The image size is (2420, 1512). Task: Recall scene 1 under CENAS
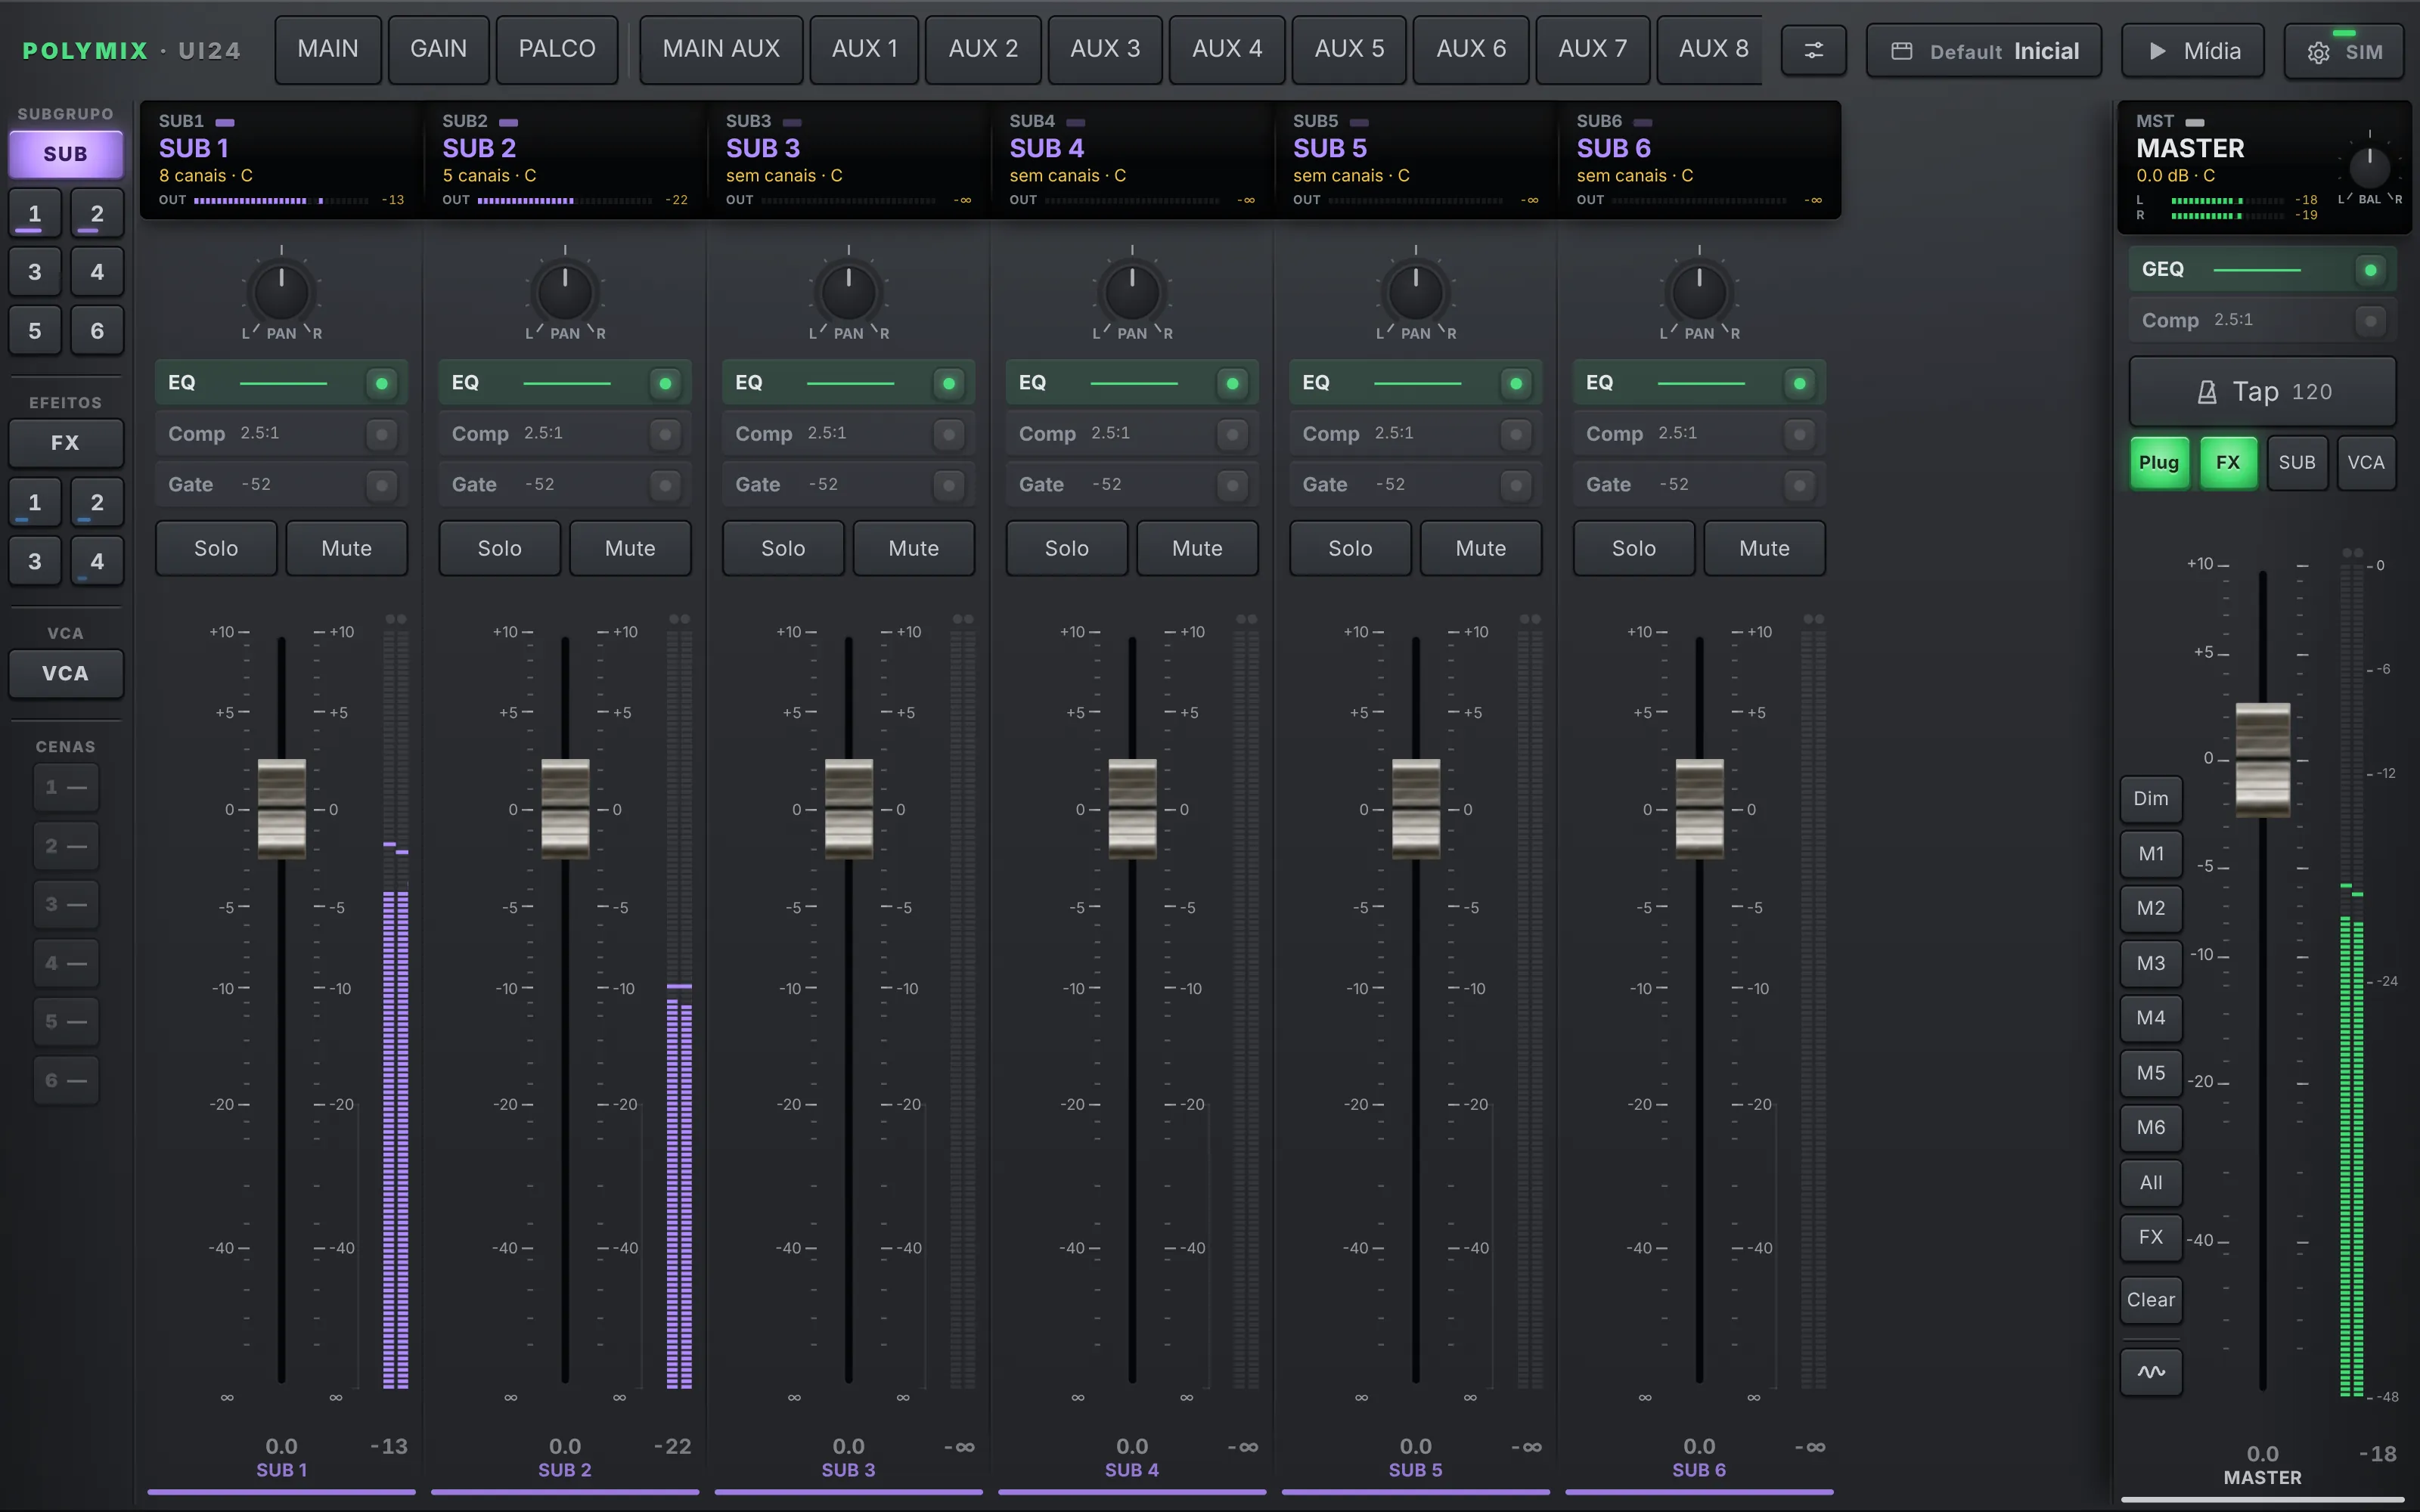point(66,788)
